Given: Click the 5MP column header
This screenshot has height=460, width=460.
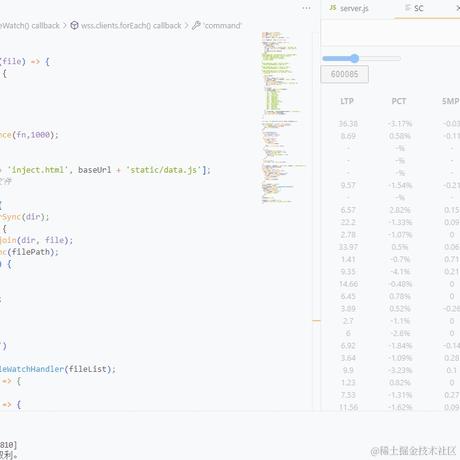Looking at the screenshot, I should [x=451, y=101].
